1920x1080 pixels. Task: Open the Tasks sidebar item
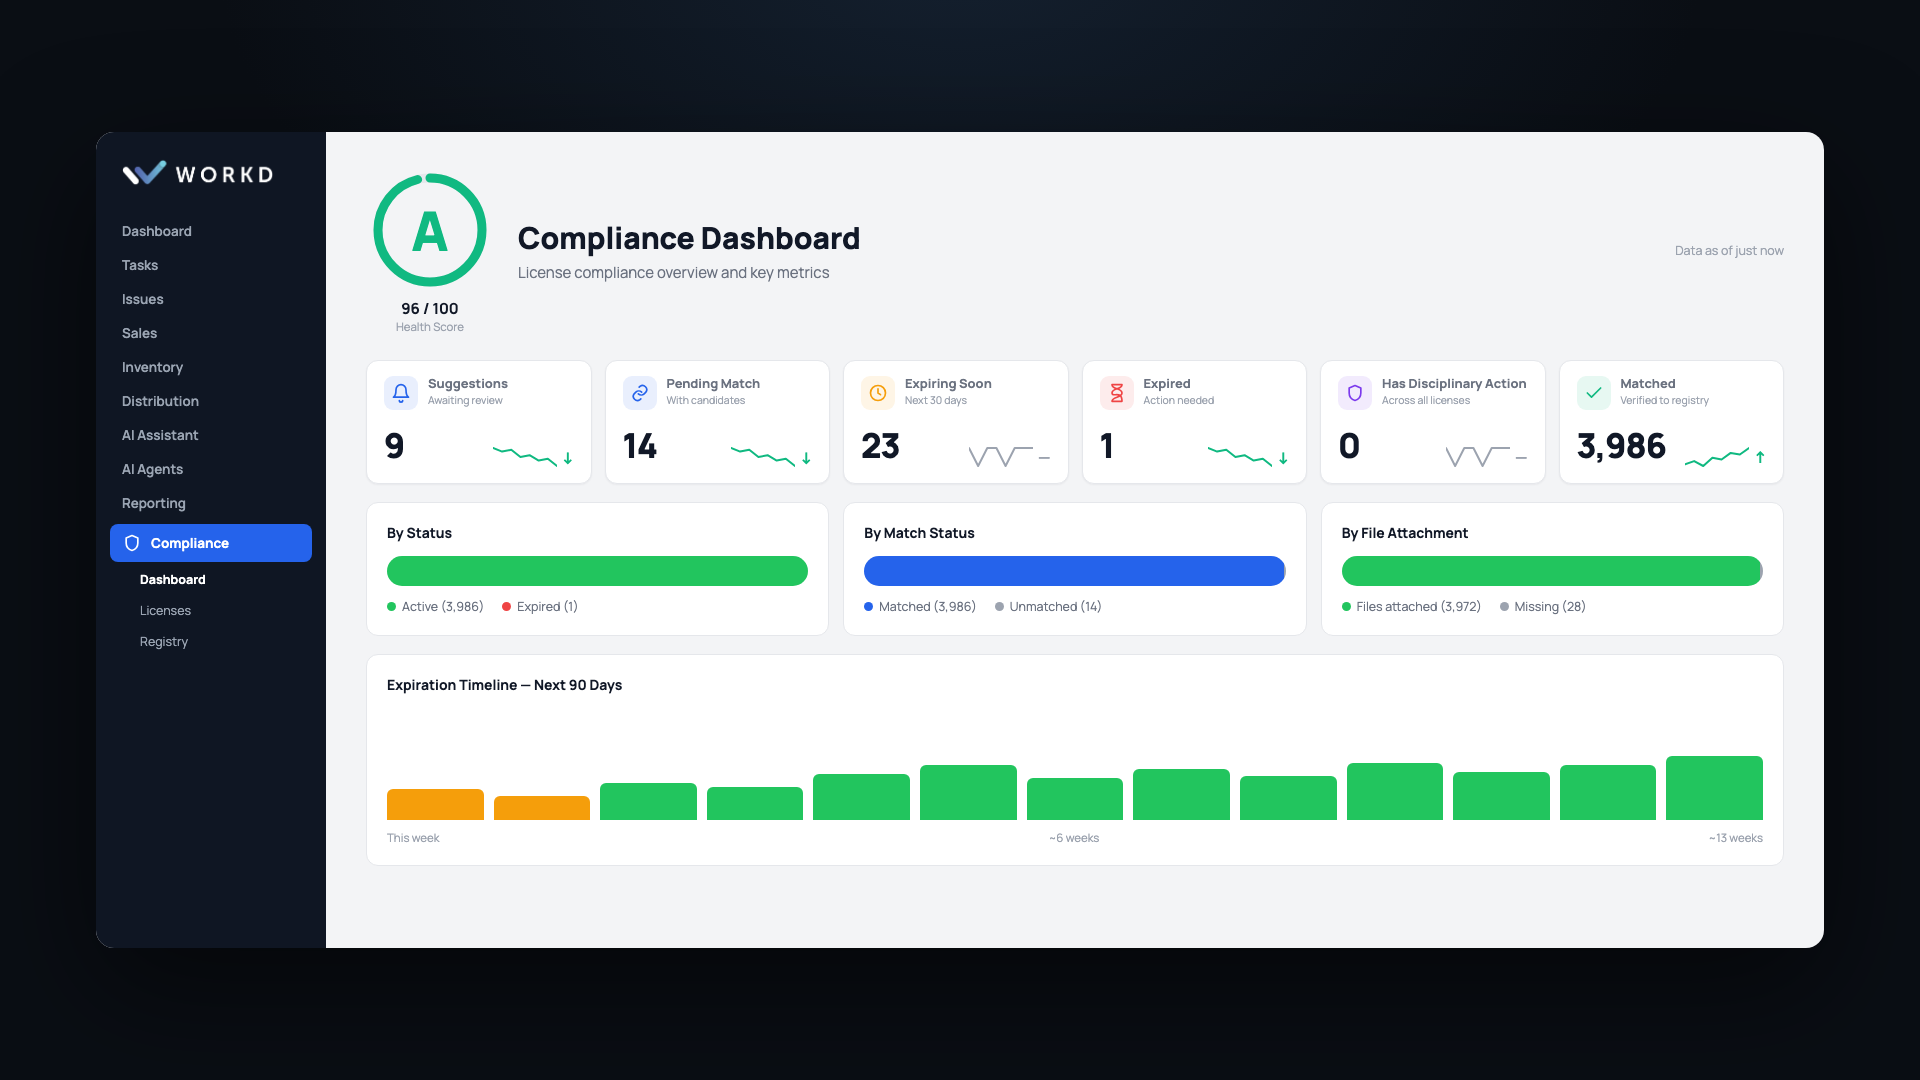tap(140, 265)
